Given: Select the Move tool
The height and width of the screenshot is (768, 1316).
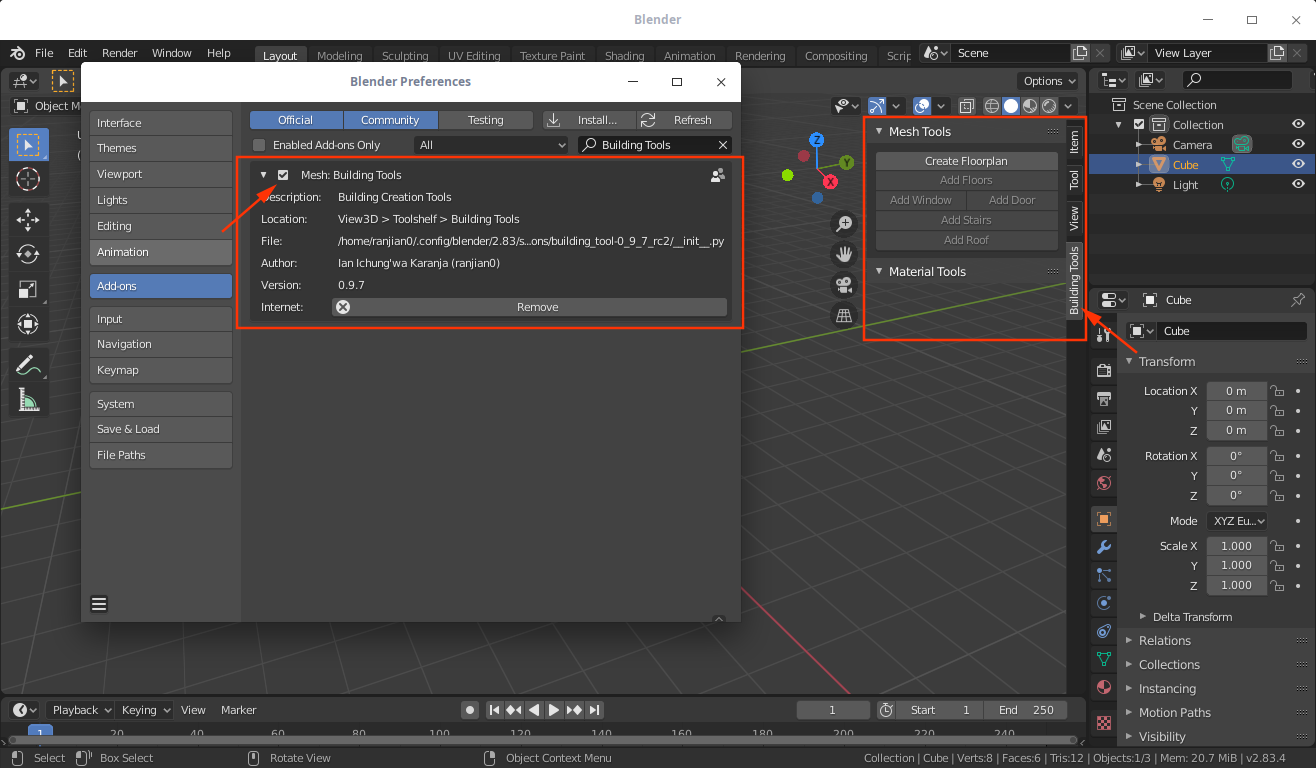Looking at the screenshot, I should pos(28,219).
